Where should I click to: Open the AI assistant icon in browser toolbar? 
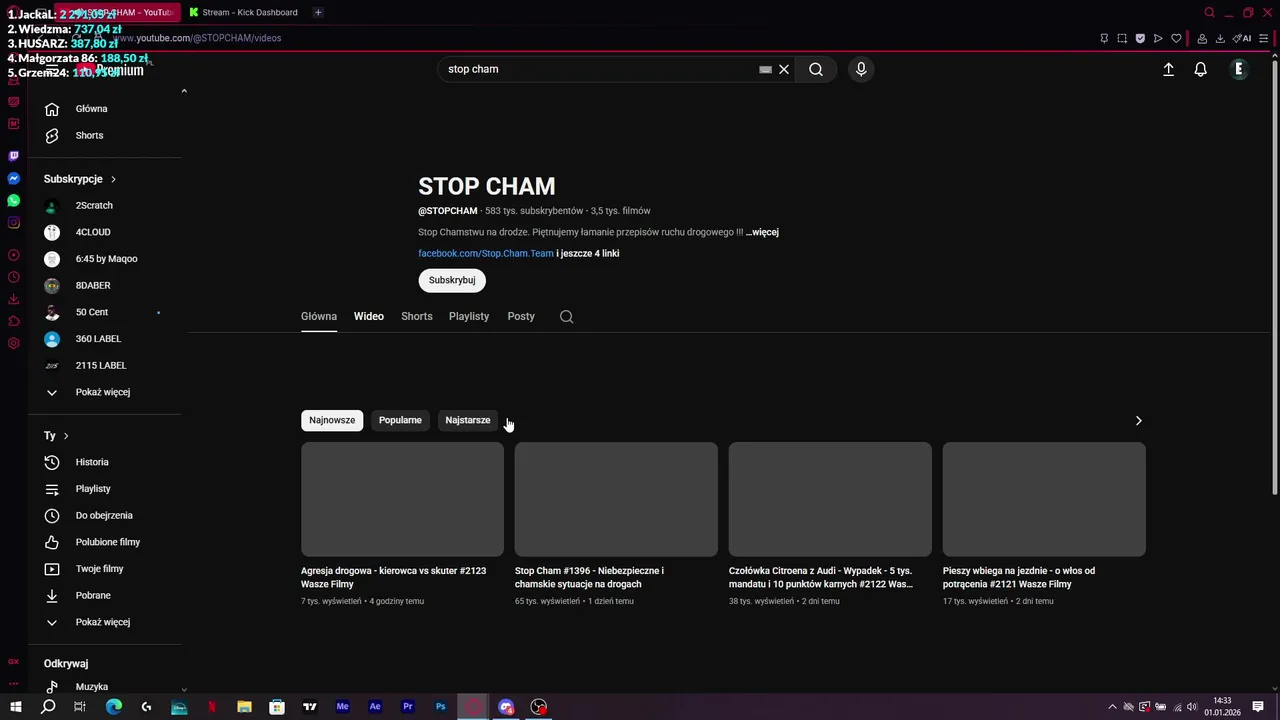point(1242,39)
